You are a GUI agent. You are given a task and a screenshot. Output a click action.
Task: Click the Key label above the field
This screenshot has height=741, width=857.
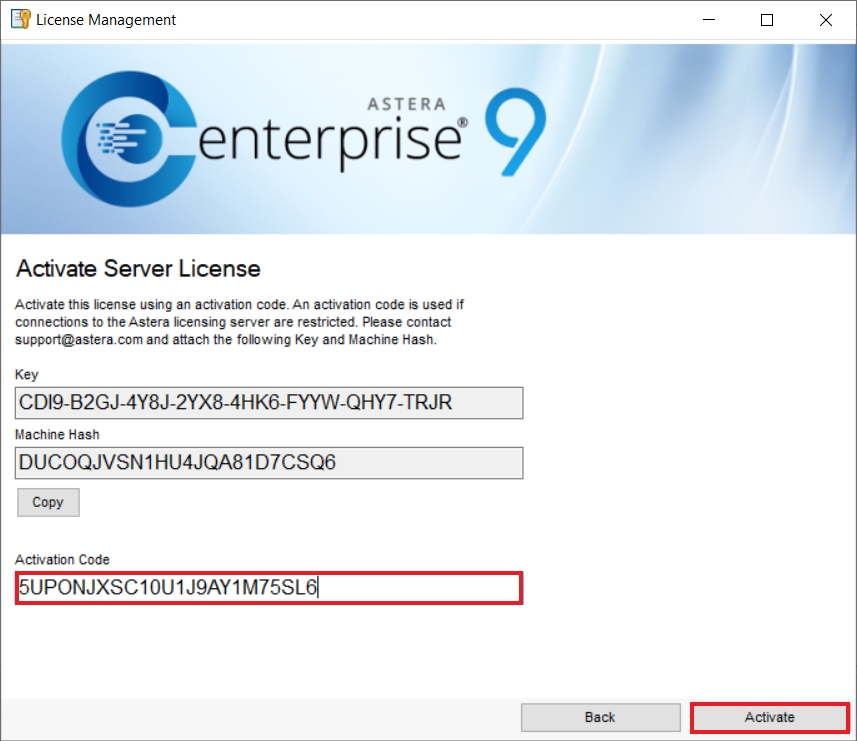click(27, 374)
